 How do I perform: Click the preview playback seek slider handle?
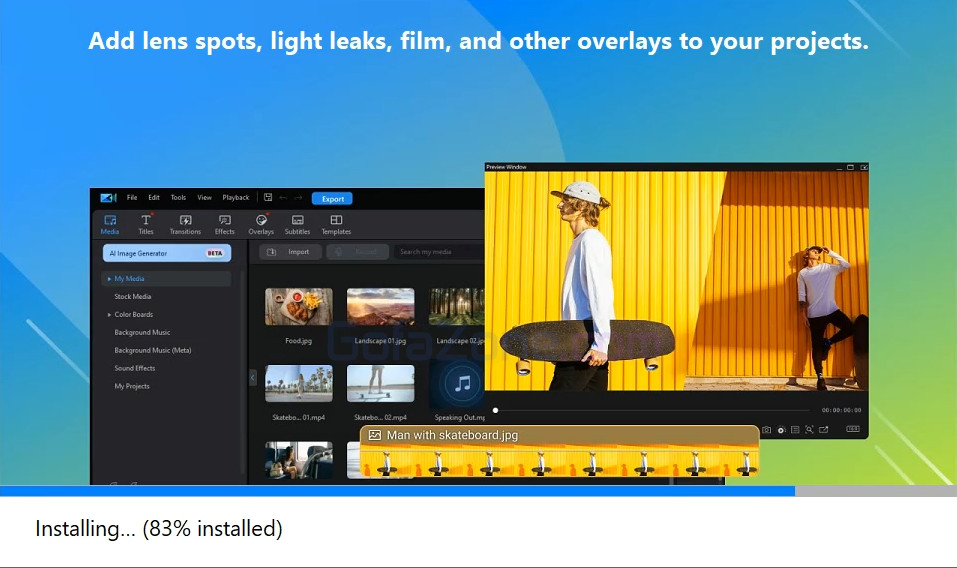click(x=495, y=410)
